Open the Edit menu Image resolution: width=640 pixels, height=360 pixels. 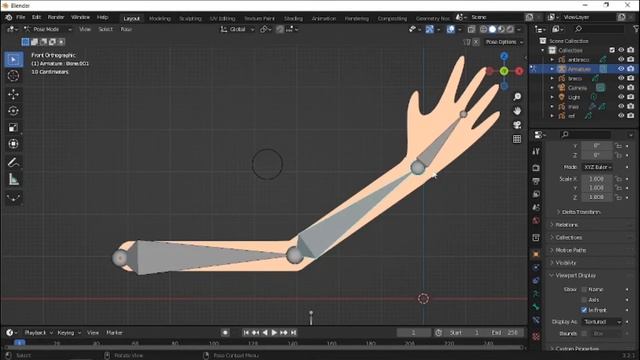36,17
